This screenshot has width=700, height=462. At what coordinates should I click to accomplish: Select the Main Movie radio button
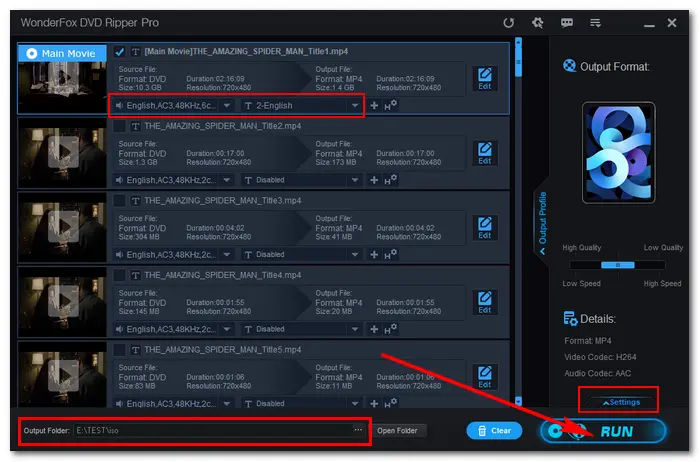click(x=32, y=54)
